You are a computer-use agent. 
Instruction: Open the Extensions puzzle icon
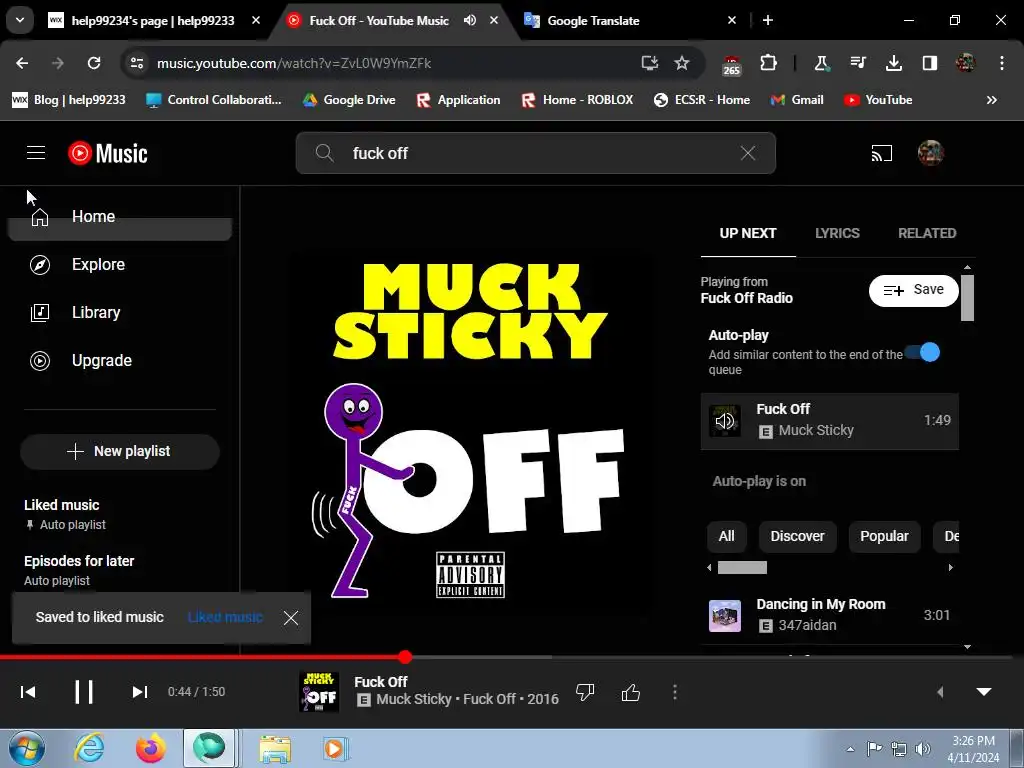(x=769, y=63)
